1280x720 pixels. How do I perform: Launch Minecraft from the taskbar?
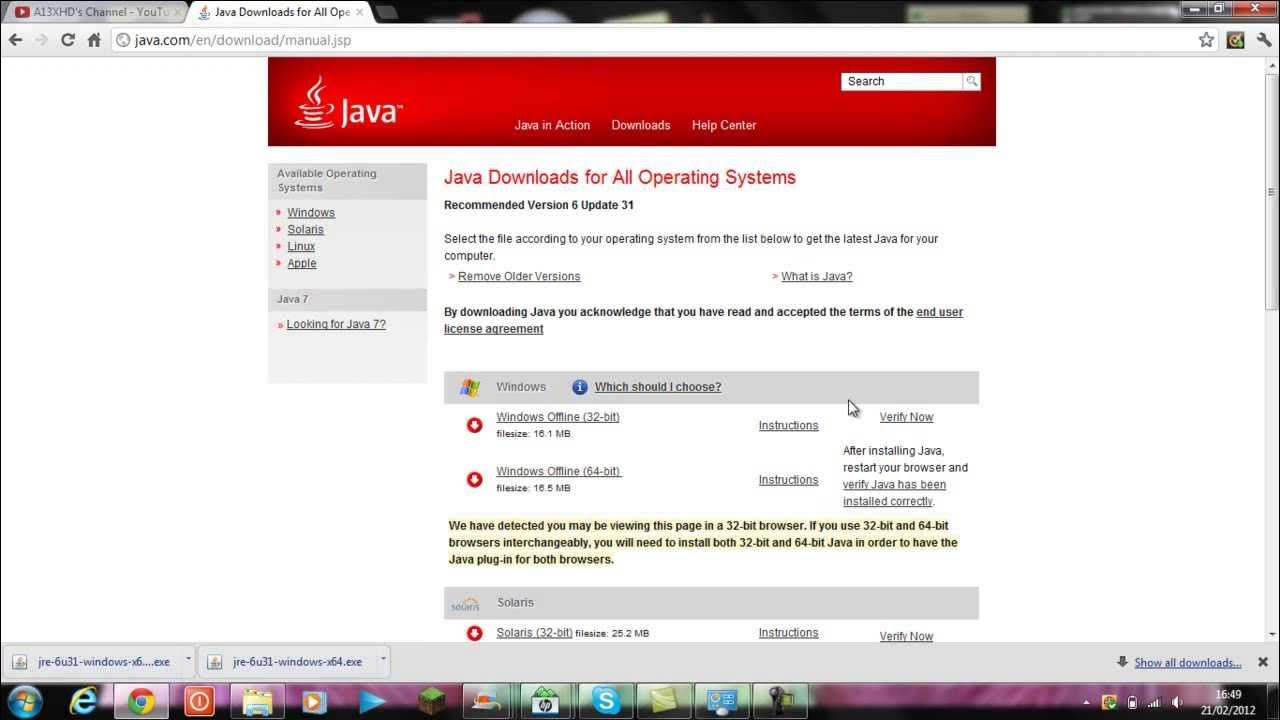pyautogui.click(x=431, y=701)
